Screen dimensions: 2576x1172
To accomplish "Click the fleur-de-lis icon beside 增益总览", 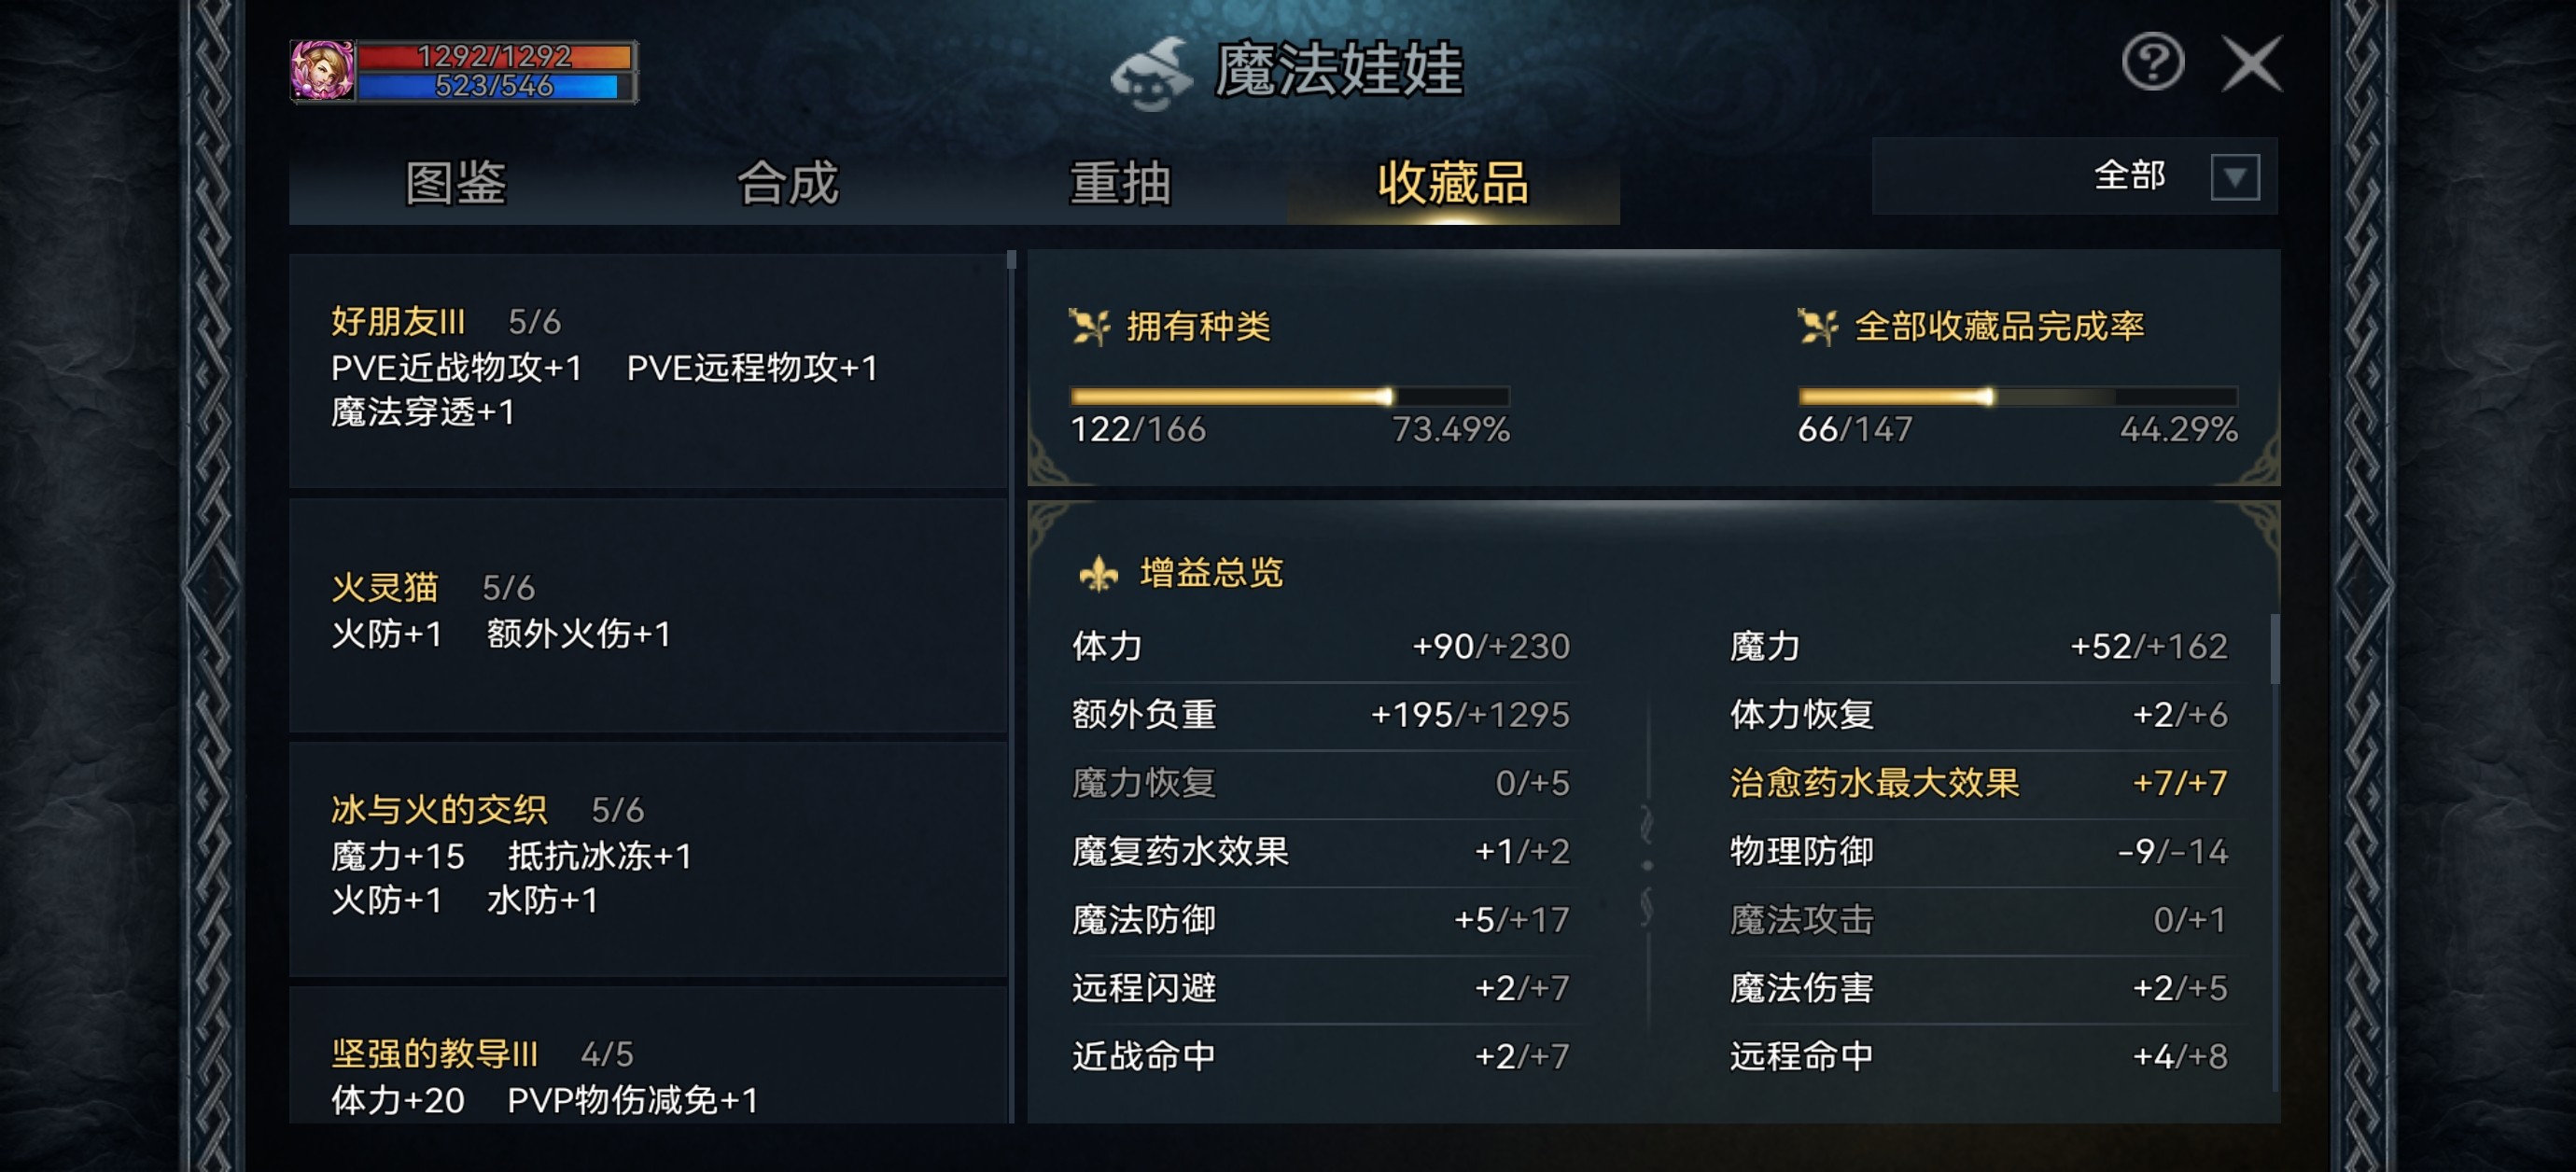I will [1098, 573].
